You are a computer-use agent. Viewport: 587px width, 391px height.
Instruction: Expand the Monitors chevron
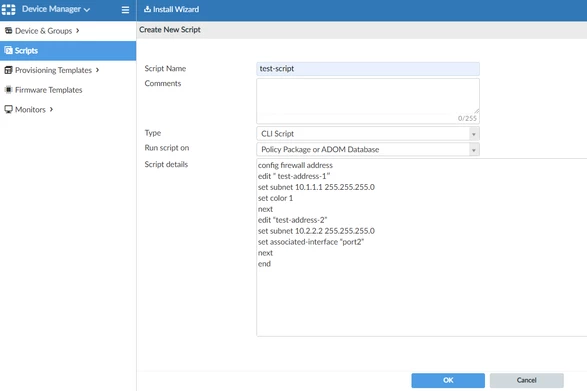[51, 109]
